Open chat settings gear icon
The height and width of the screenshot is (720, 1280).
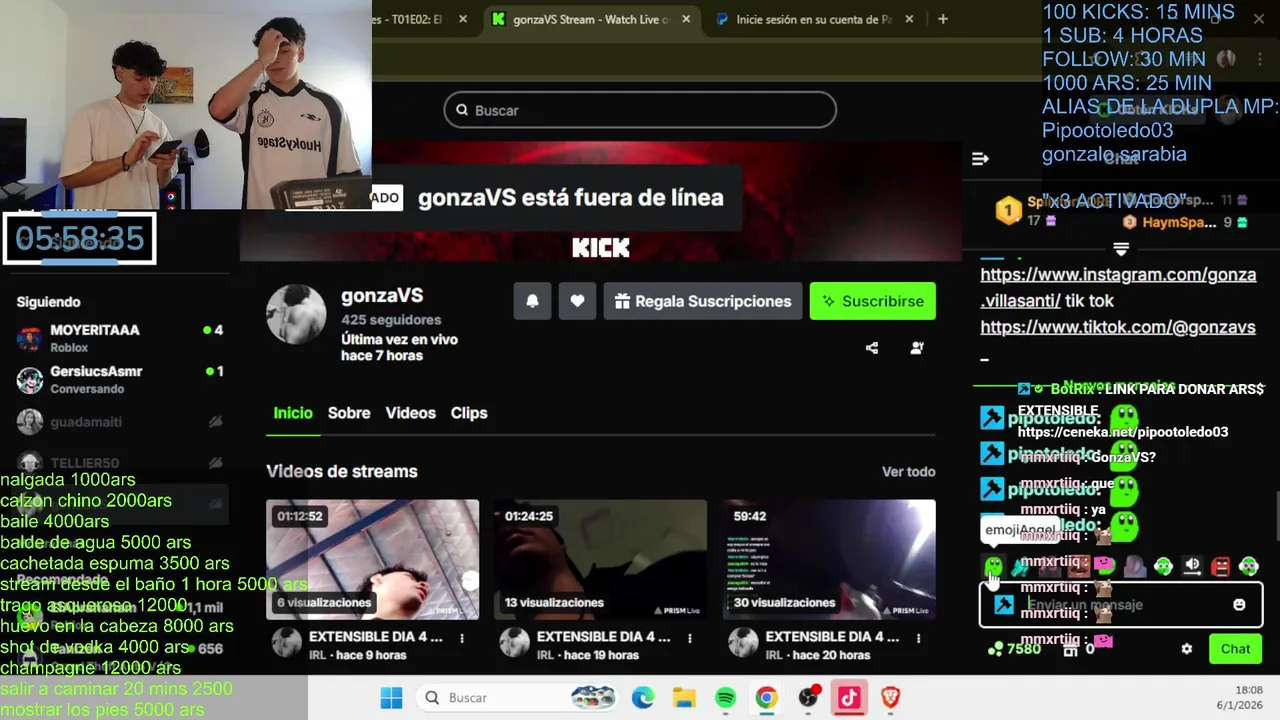tap(1187, 649)
